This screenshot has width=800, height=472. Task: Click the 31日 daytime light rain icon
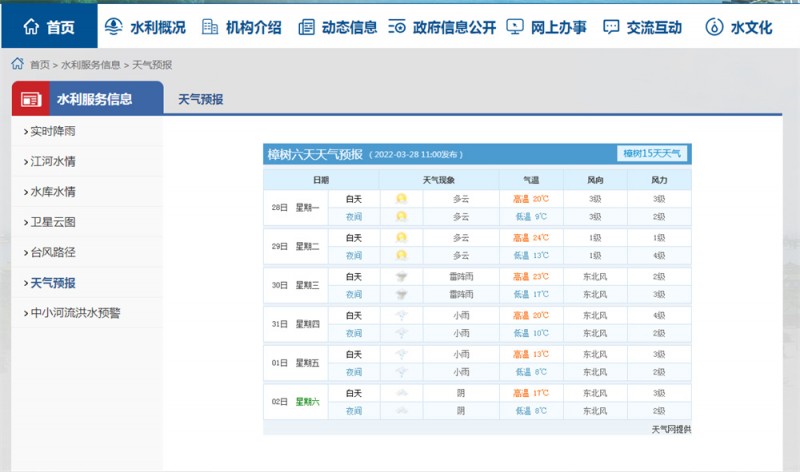[402, 315]
